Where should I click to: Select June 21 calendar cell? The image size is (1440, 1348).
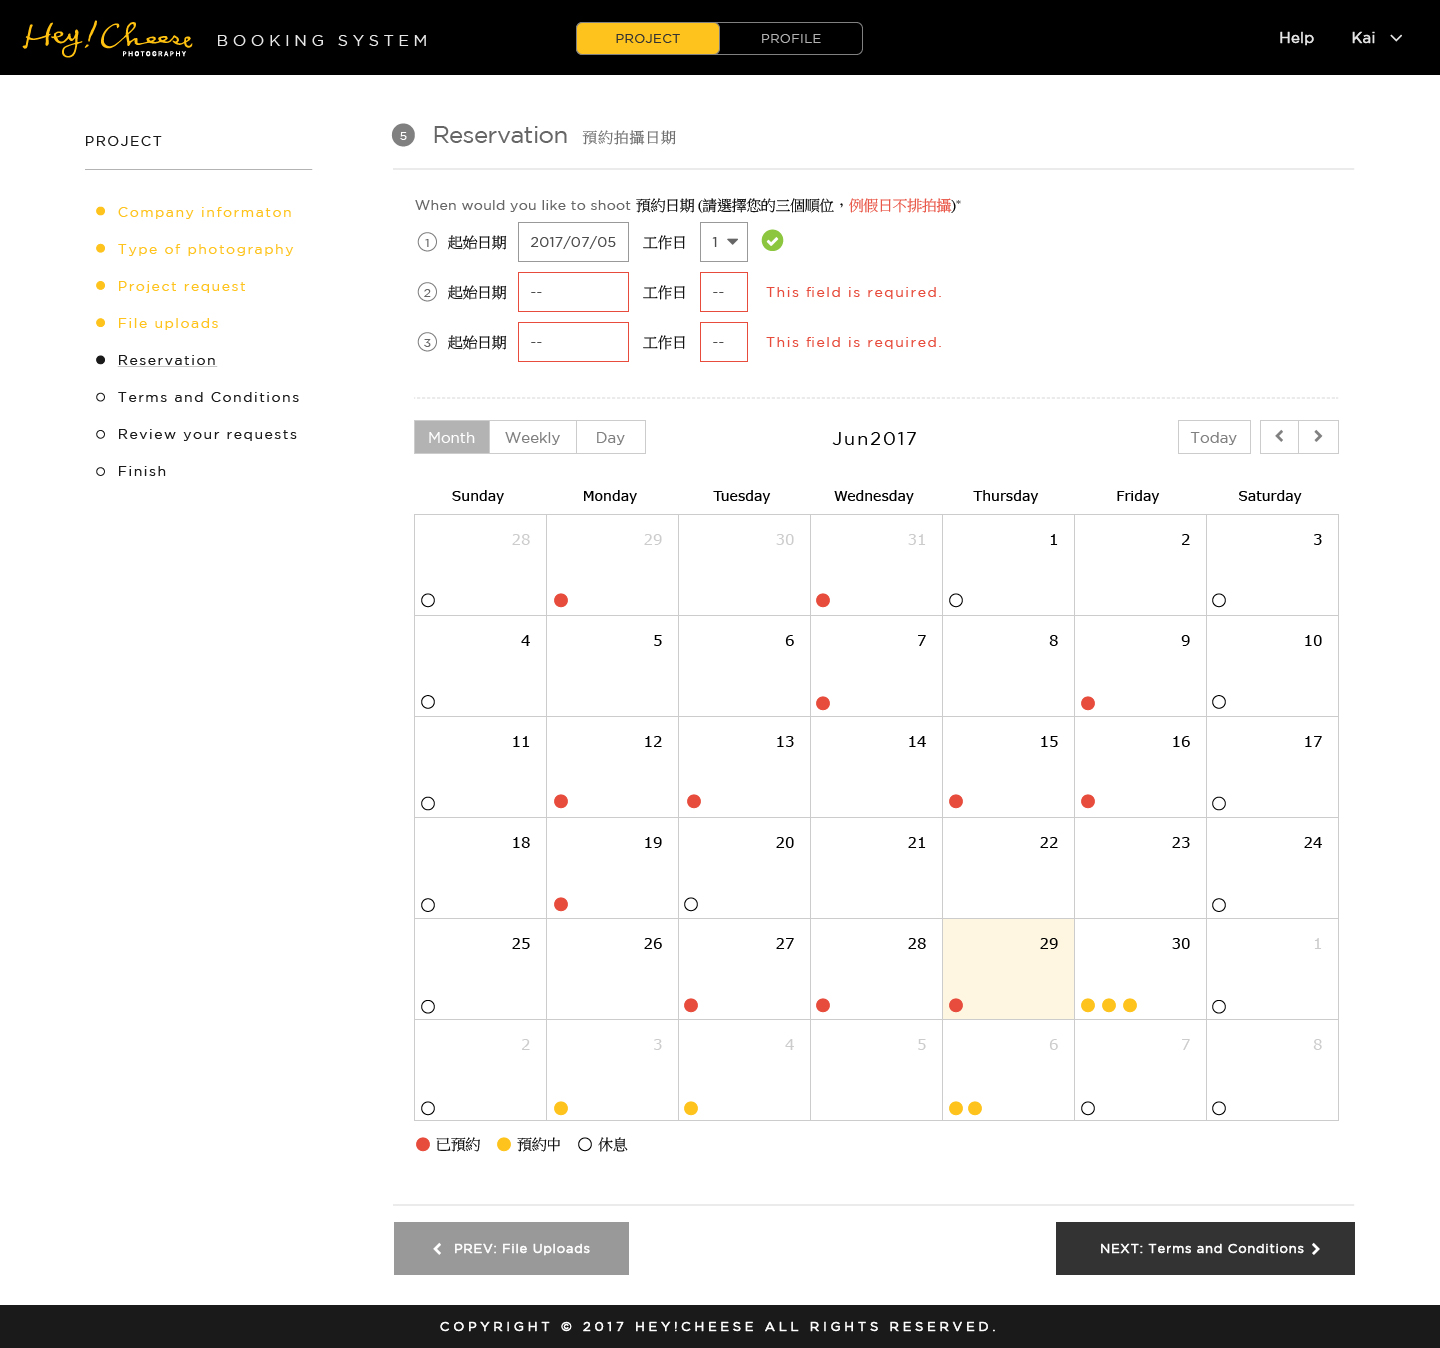876,868
